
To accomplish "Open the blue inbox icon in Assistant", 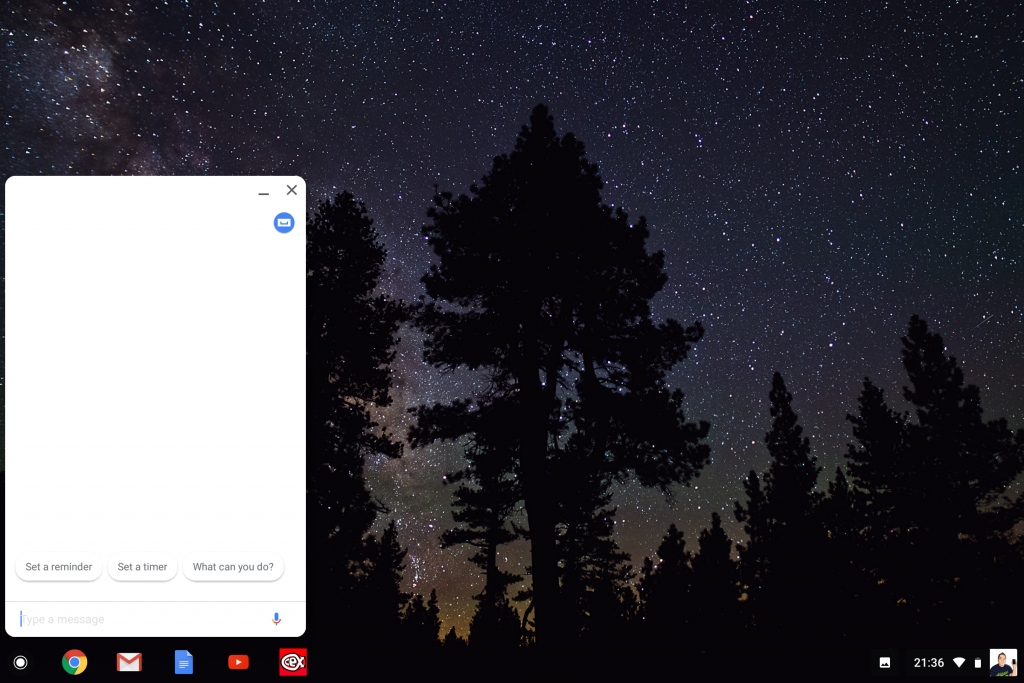I will (x=284, y=223).
